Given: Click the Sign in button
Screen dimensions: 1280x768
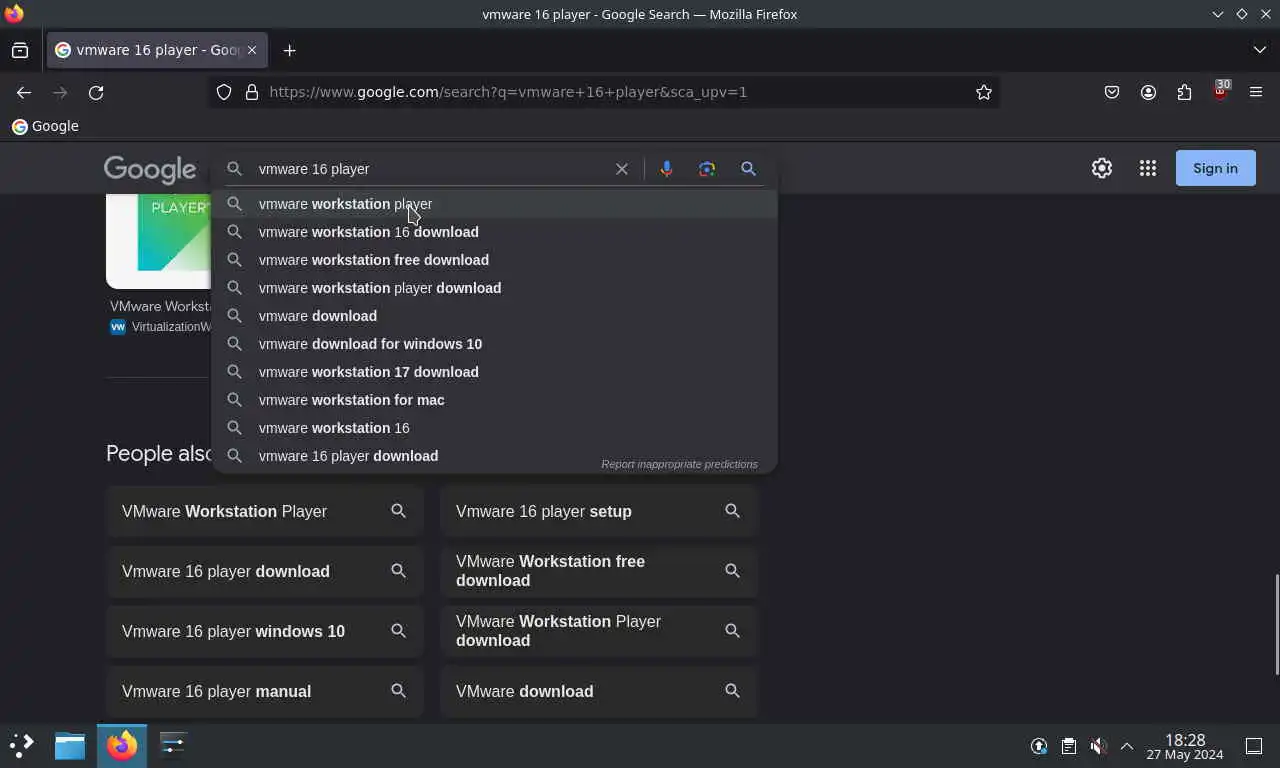Looking at the screenshot, I should tap(1215, 168).
